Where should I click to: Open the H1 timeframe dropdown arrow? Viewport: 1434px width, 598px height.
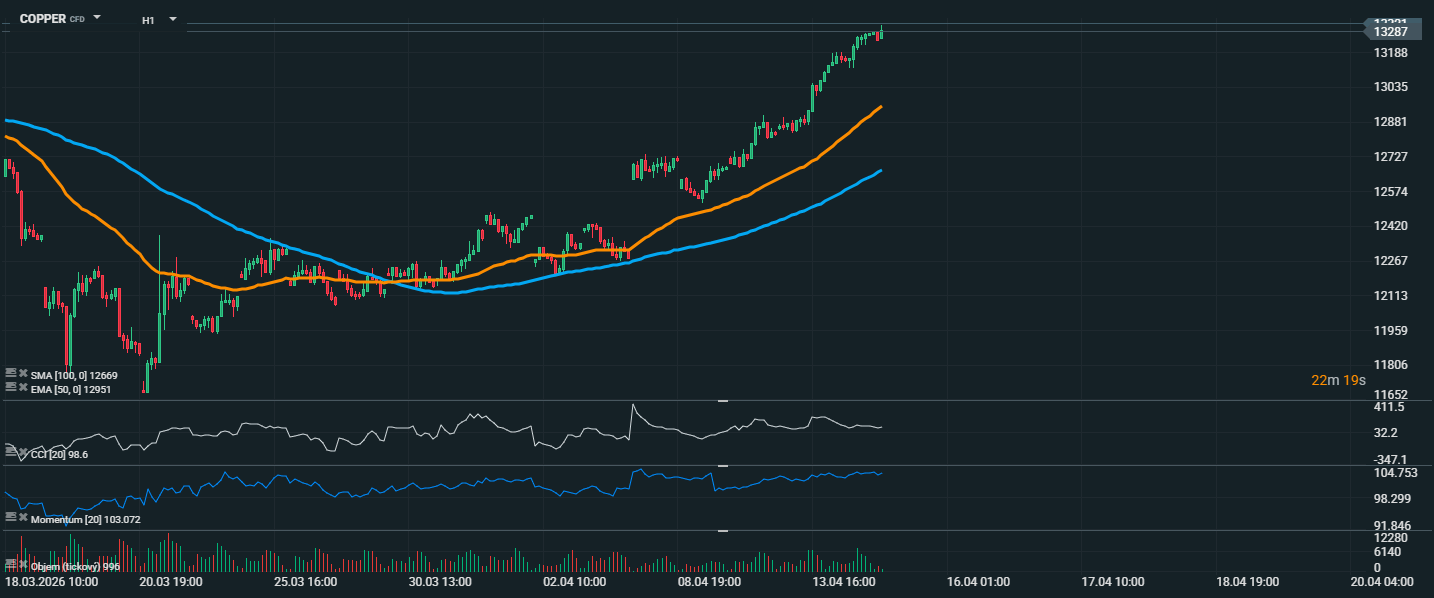[x=172, y=19]
